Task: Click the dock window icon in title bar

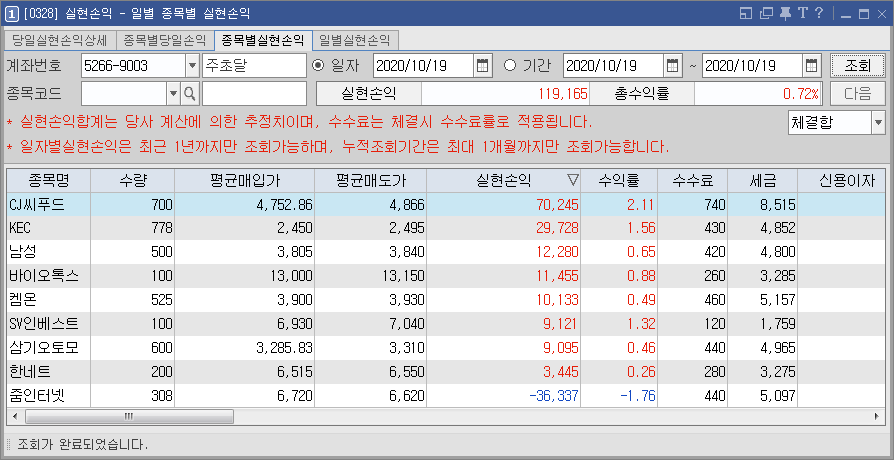Action: 745,14
